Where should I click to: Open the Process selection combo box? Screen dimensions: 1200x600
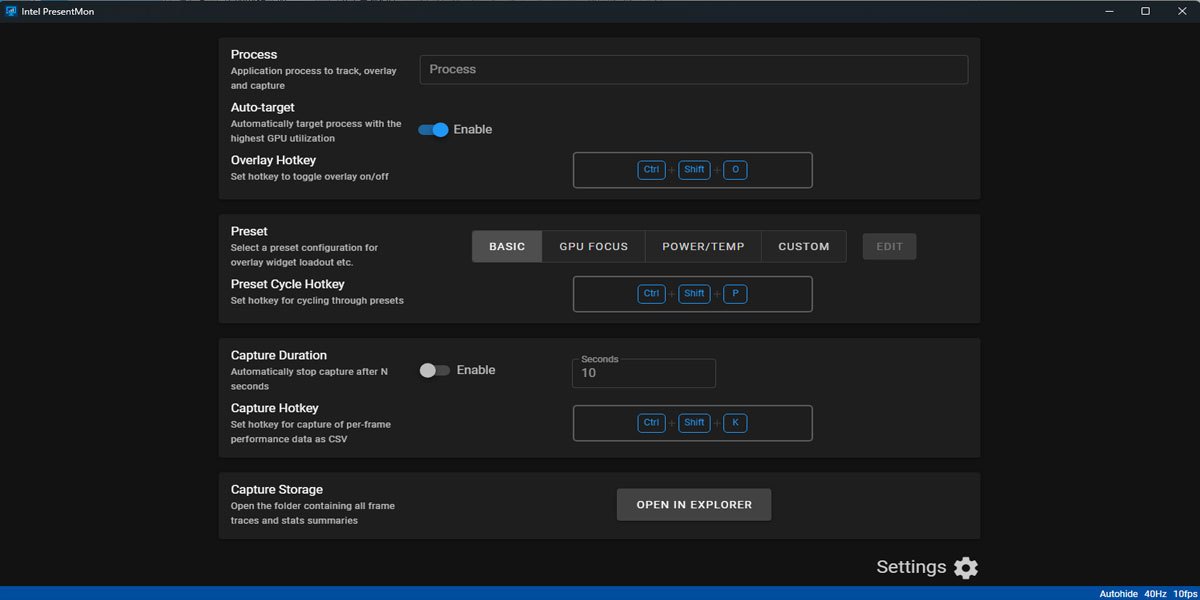(693, 70)
